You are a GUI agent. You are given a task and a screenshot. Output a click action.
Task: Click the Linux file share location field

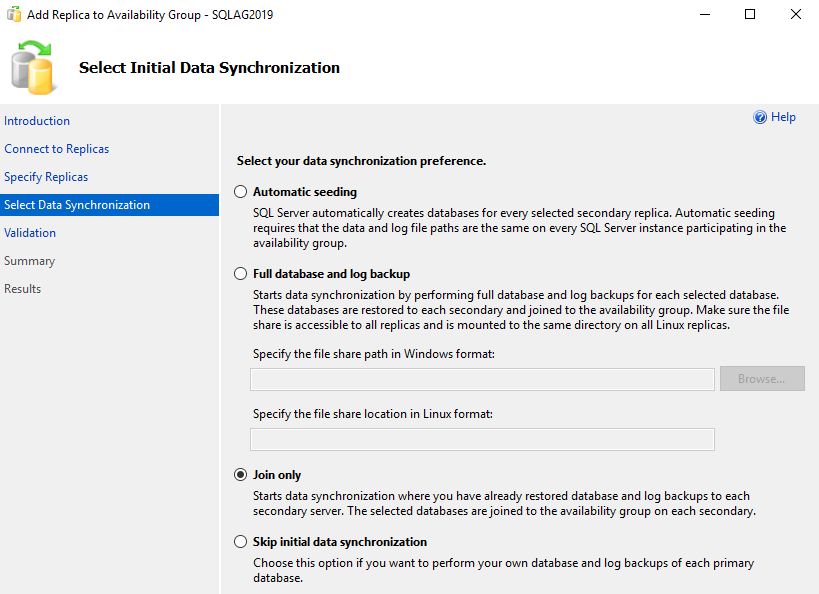point(482,440)
